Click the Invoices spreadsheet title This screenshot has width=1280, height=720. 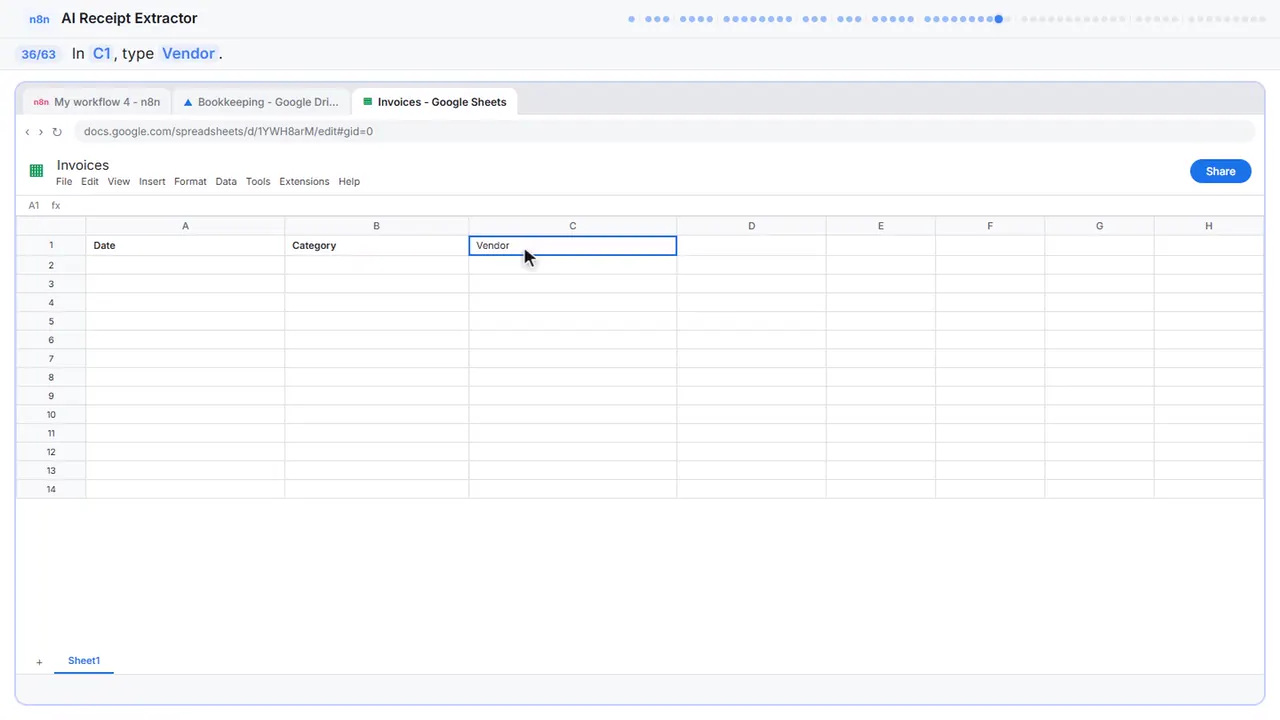pyautogui.click(x=83, y=165)
